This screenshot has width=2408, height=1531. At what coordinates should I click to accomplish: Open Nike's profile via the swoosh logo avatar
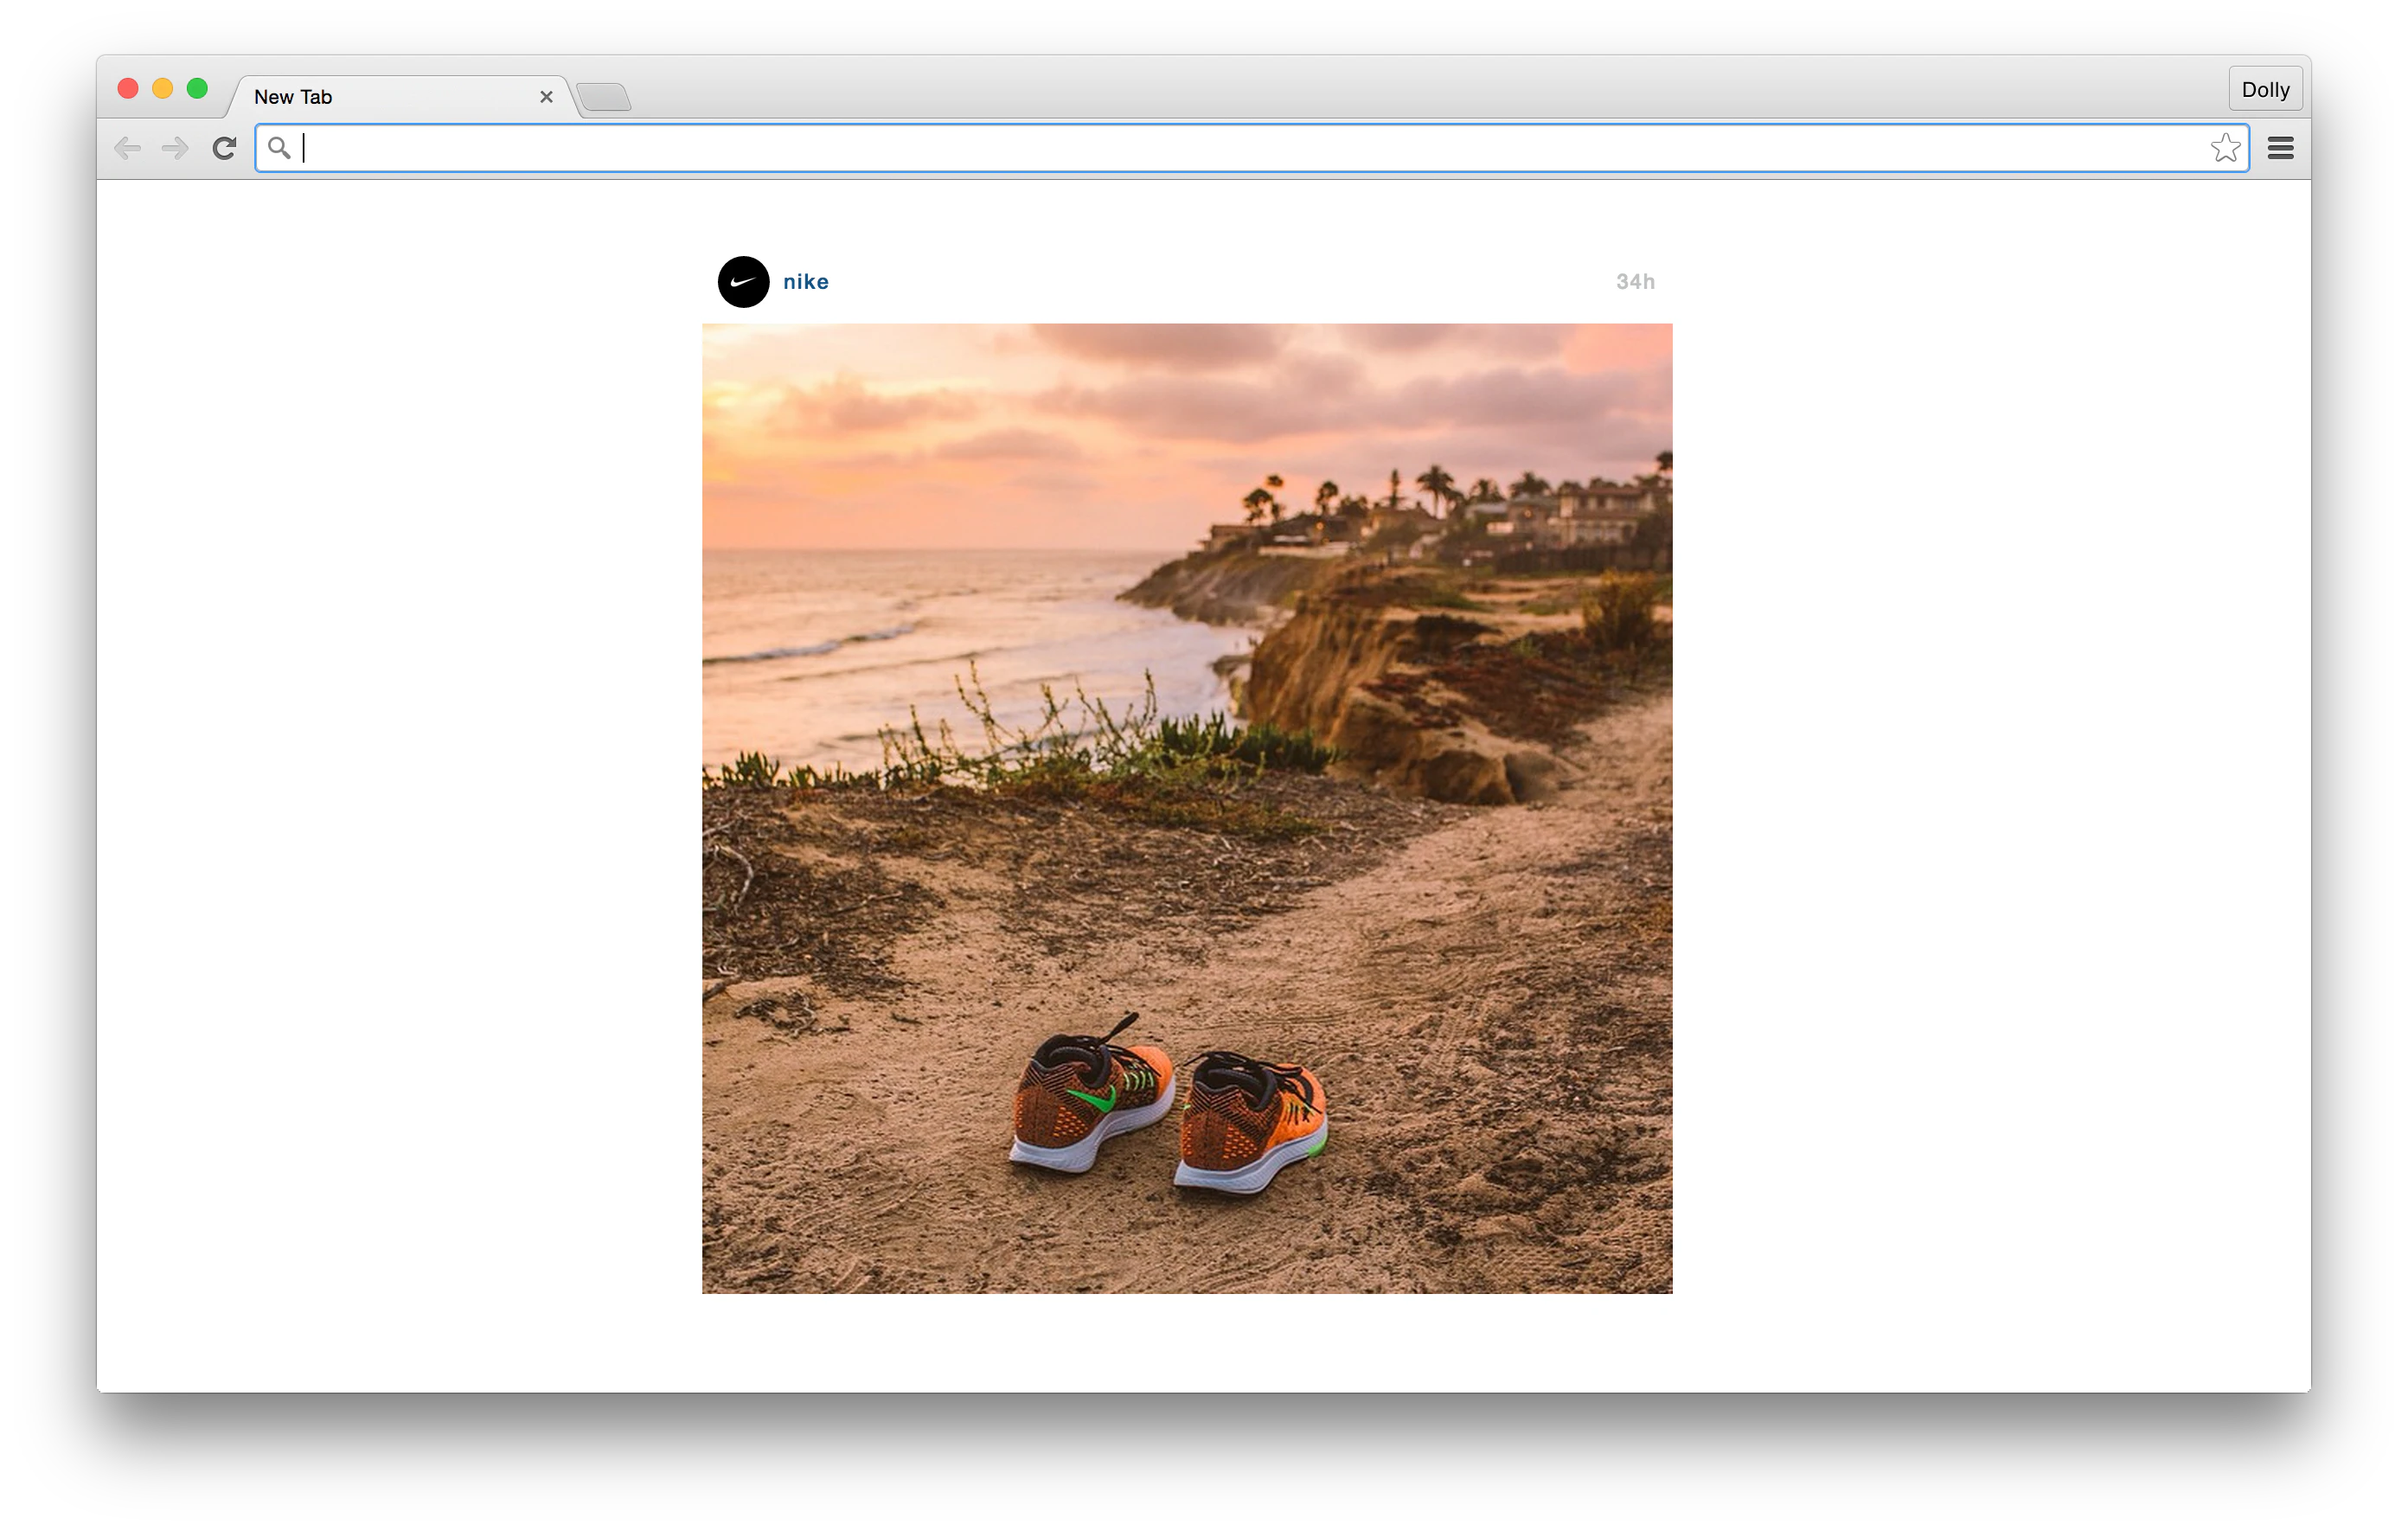tap(742, 281)
